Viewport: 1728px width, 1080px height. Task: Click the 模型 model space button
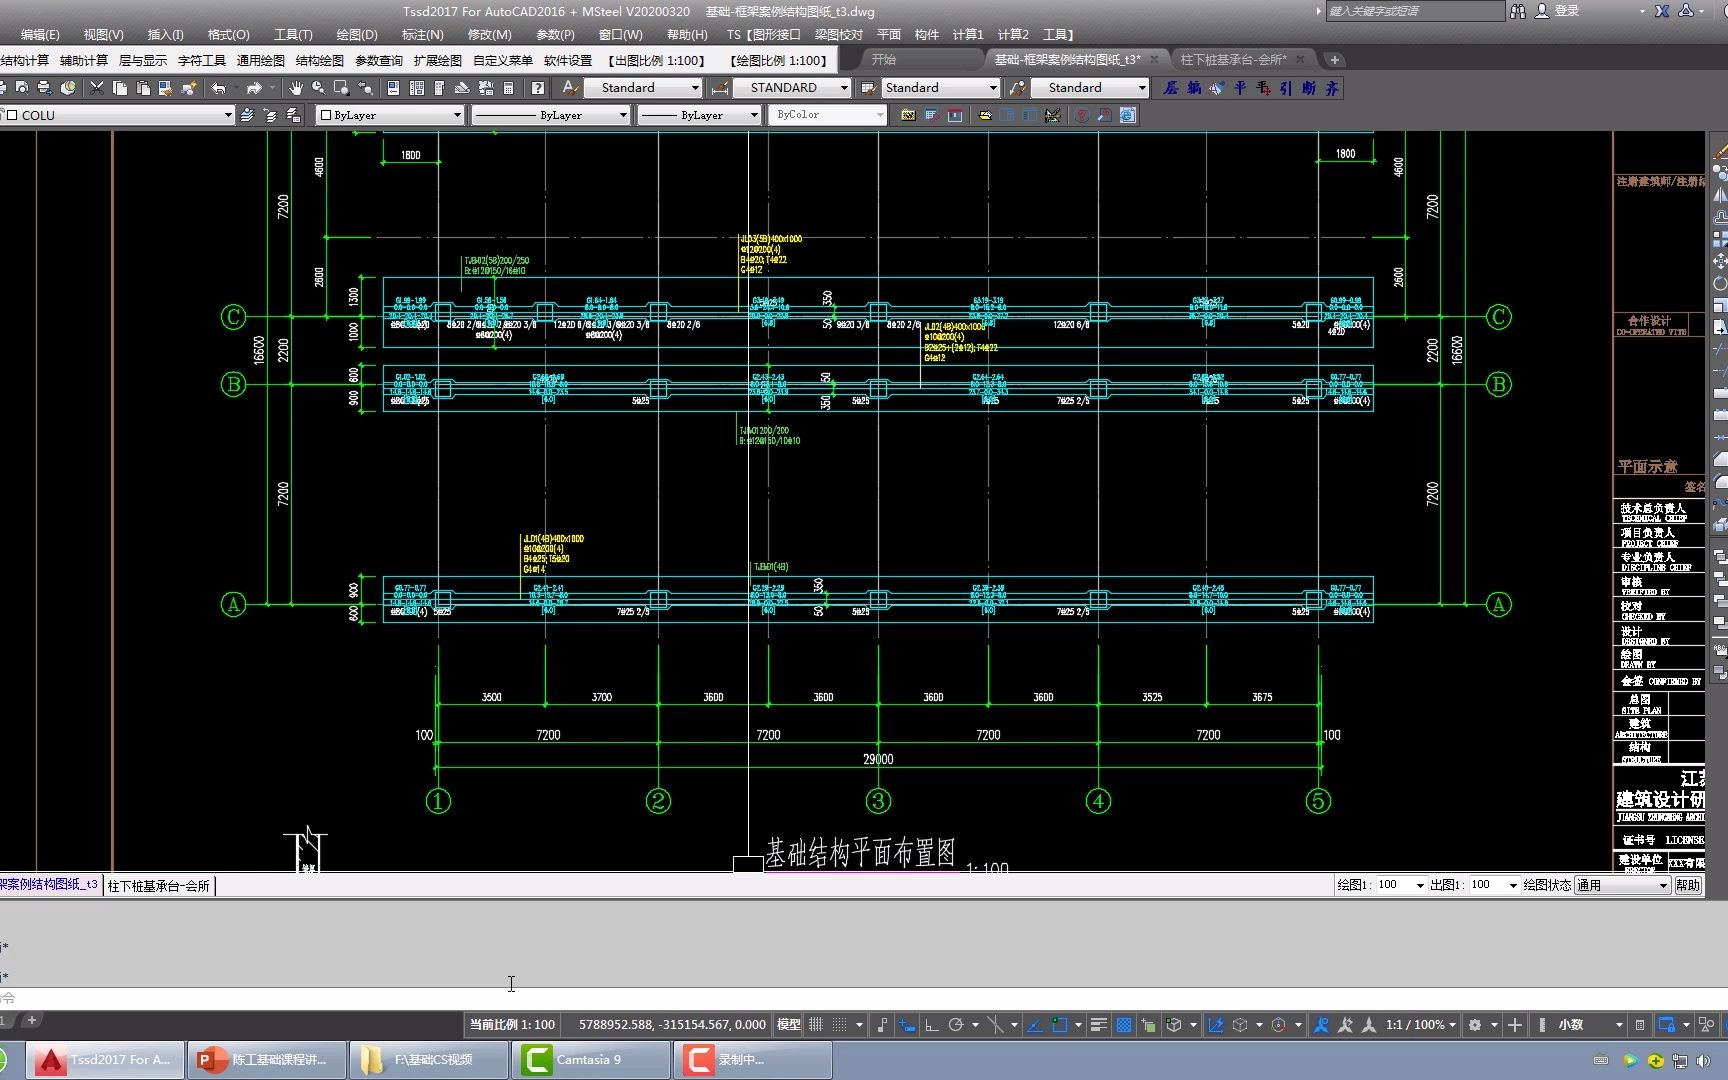tap(789, 1025)
